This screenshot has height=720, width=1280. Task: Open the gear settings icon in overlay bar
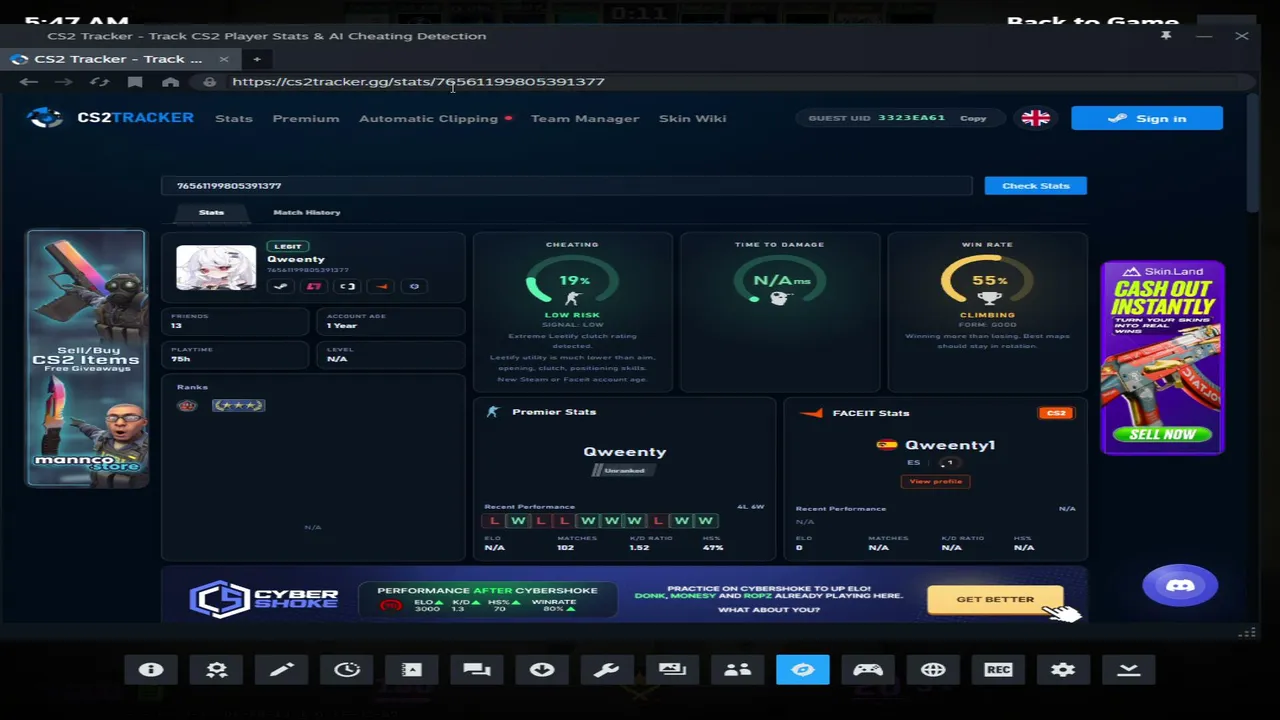click(1063, 670)
